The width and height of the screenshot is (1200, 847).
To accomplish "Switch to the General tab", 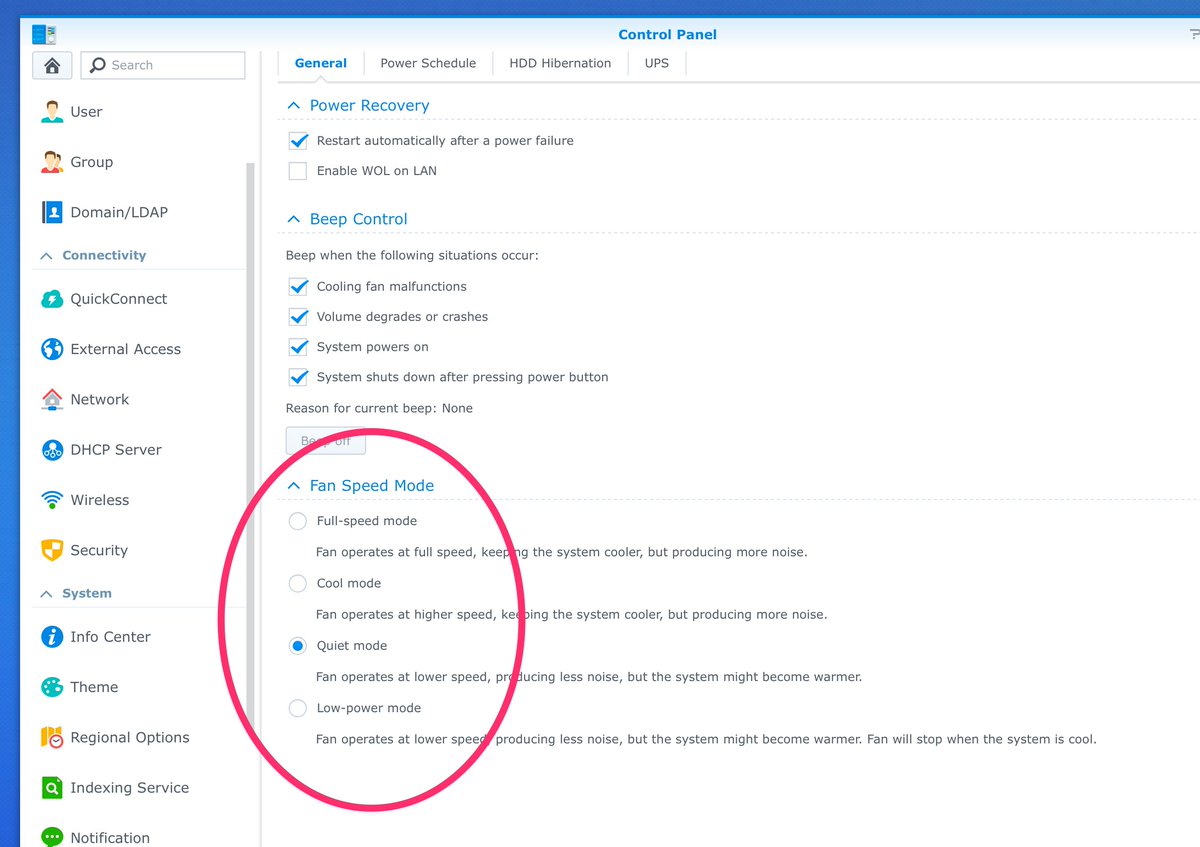I will point(321,63).
